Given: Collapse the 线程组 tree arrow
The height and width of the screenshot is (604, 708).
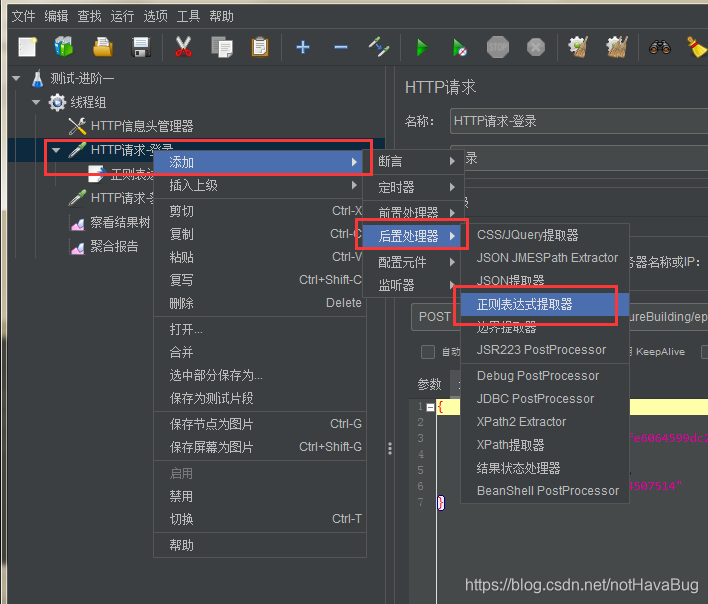Looking at the screenshot, I should coord(37,102).
